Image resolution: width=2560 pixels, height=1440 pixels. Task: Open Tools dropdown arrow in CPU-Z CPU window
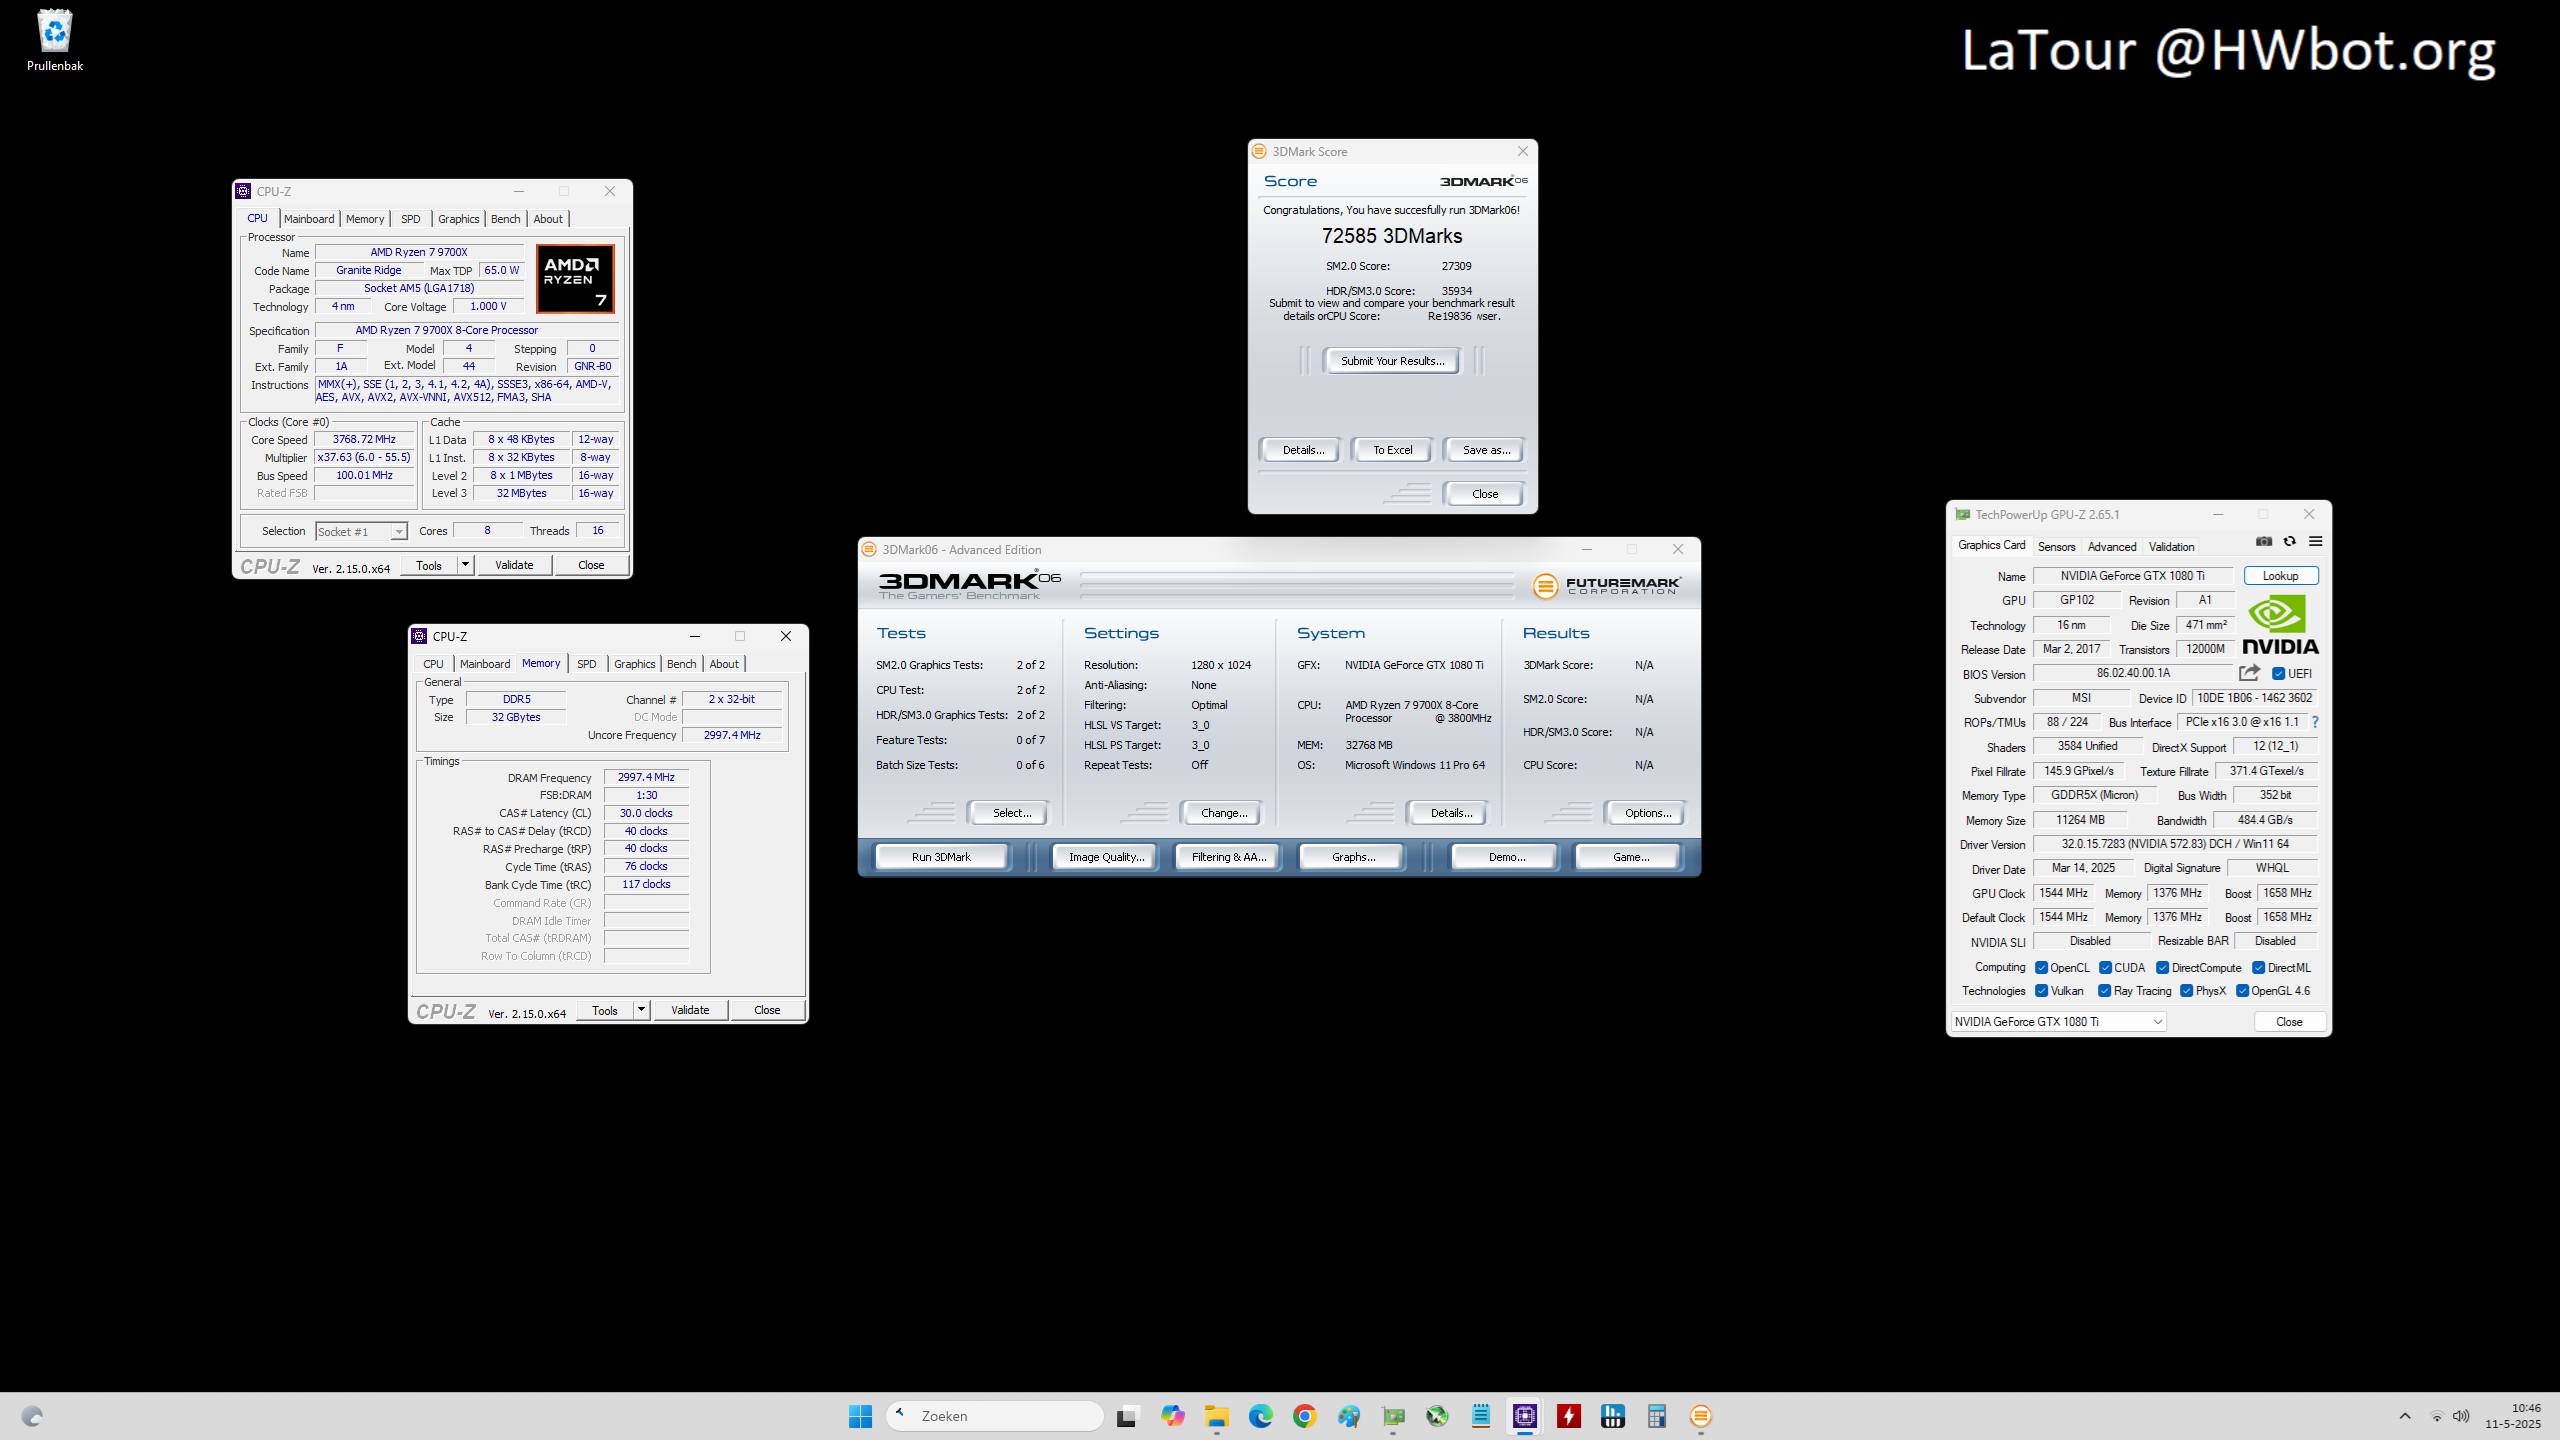[x=465, y=565]
